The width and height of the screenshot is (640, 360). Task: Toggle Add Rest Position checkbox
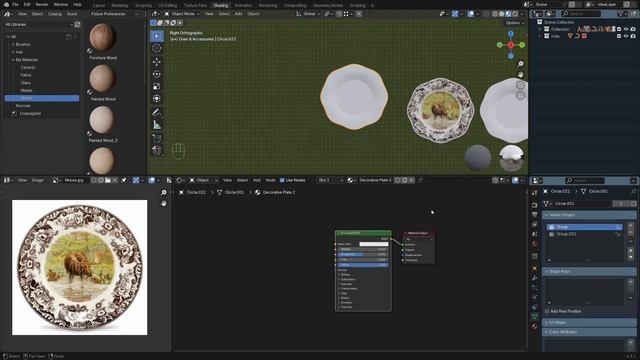(x=547, y=311)
